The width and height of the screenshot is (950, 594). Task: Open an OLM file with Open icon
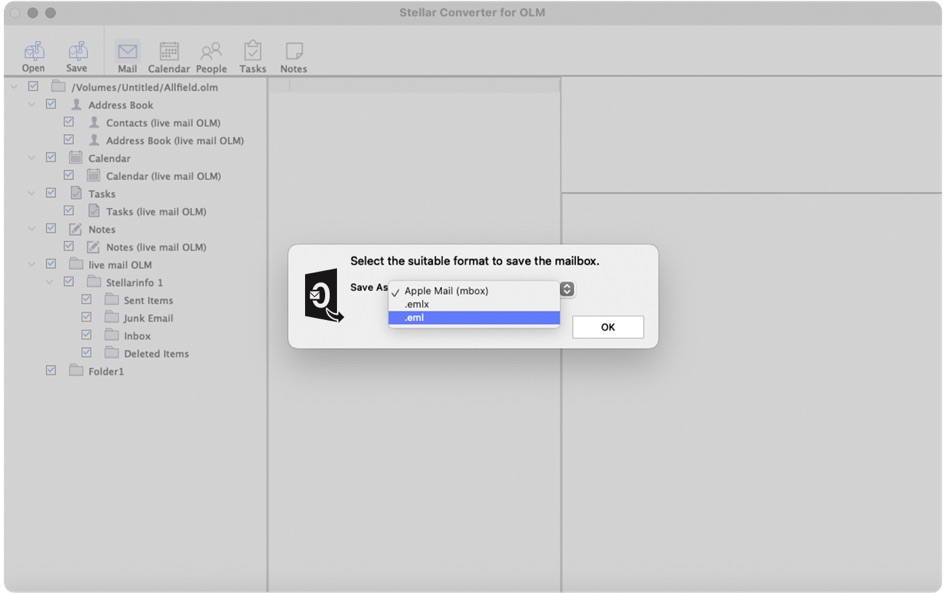click(33, 52)
